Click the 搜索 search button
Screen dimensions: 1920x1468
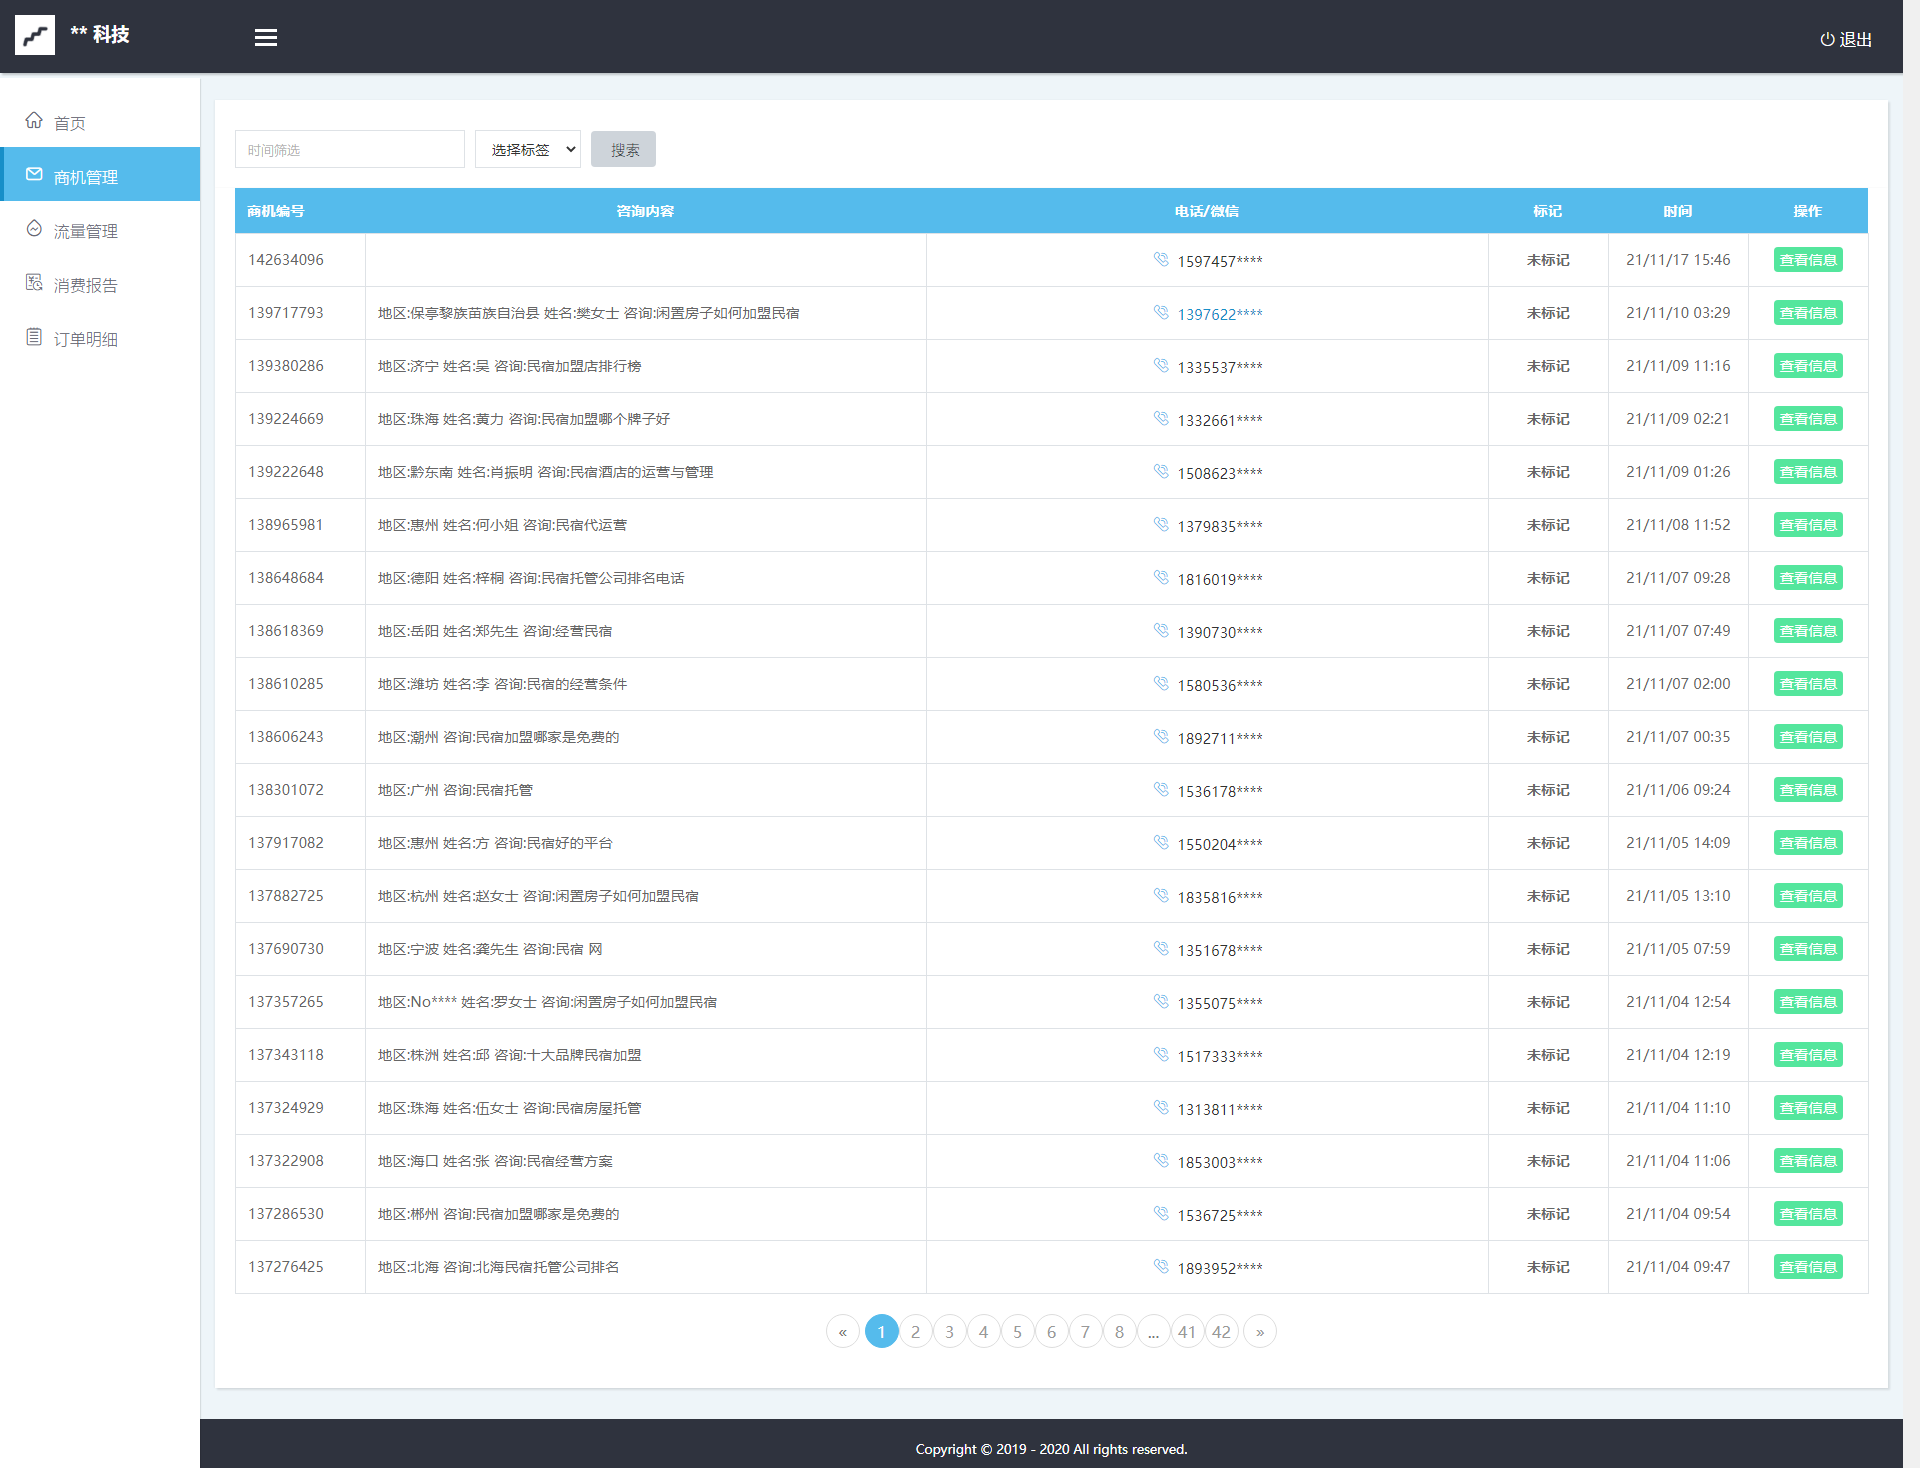tap(624, 149)
